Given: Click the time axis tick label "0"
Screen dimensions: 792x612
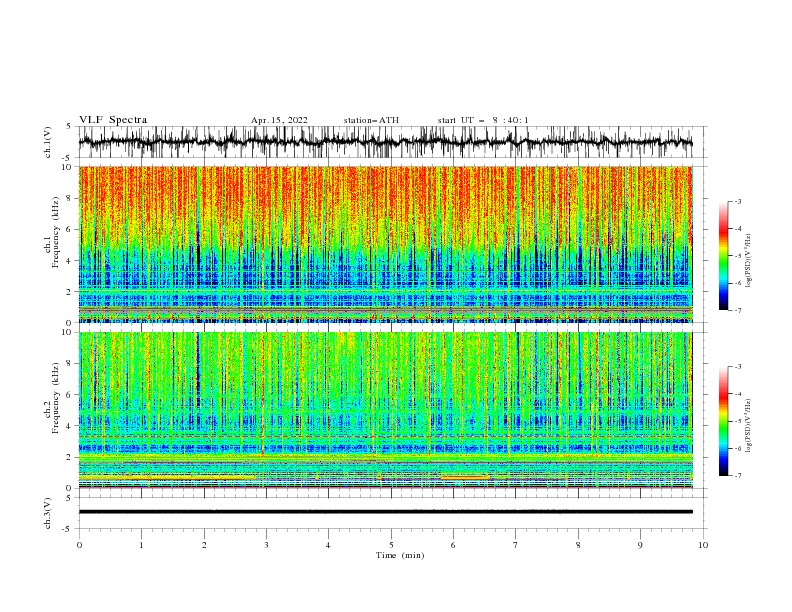Looking at the screenshot, I should click(x=79, y=545).
